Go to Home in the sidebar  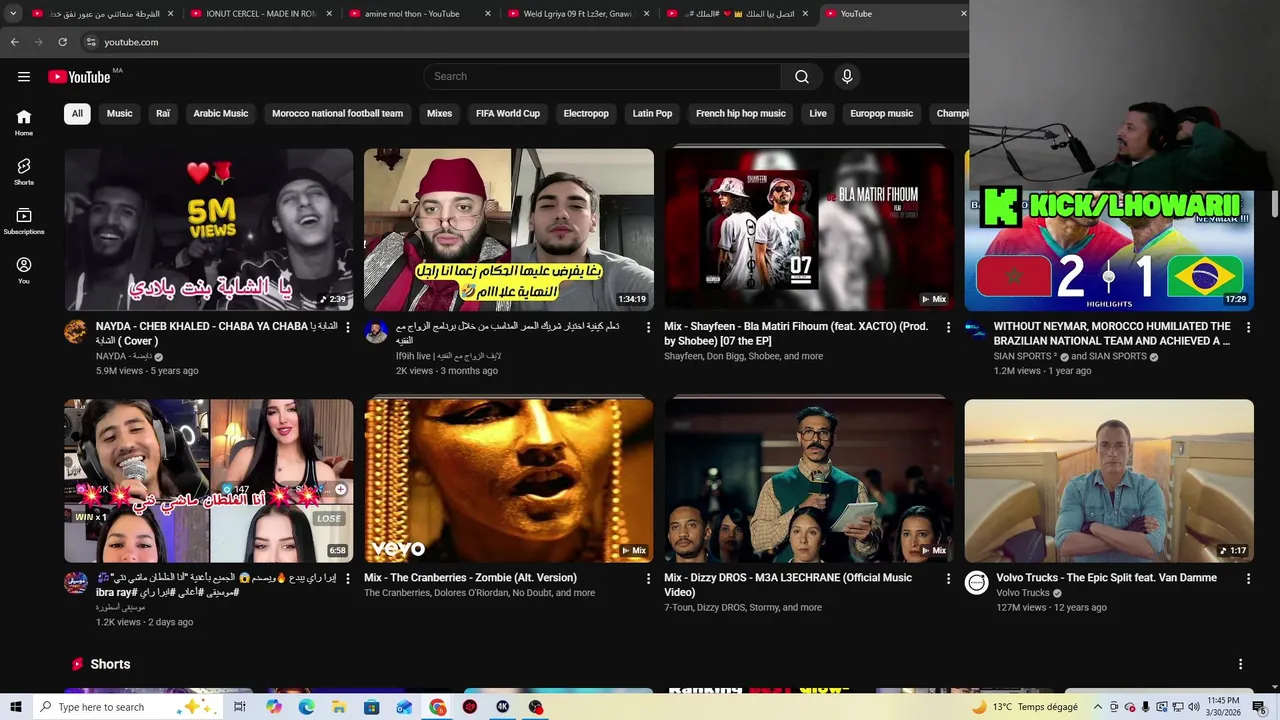(24, 122)
